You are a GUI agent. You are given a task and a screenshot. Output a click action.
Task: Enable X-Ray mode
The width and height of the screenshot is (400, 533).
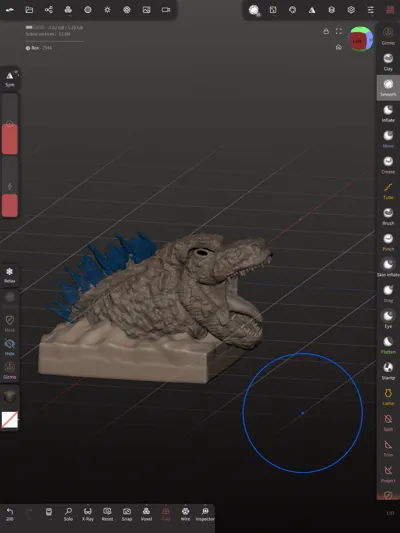(88, 514)
